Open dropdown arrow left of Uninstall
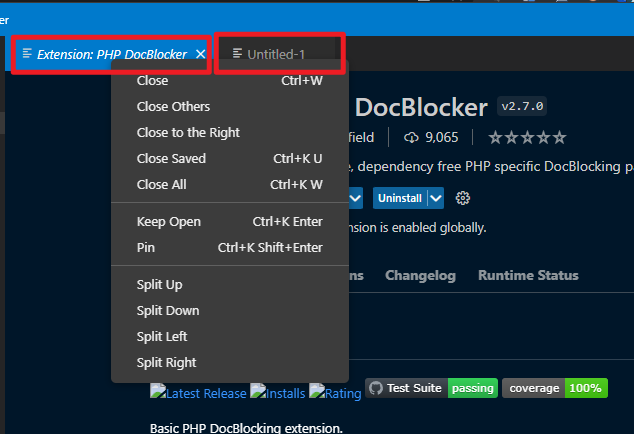The width and height of the screenshot is (634, 434). click(355, 198)
